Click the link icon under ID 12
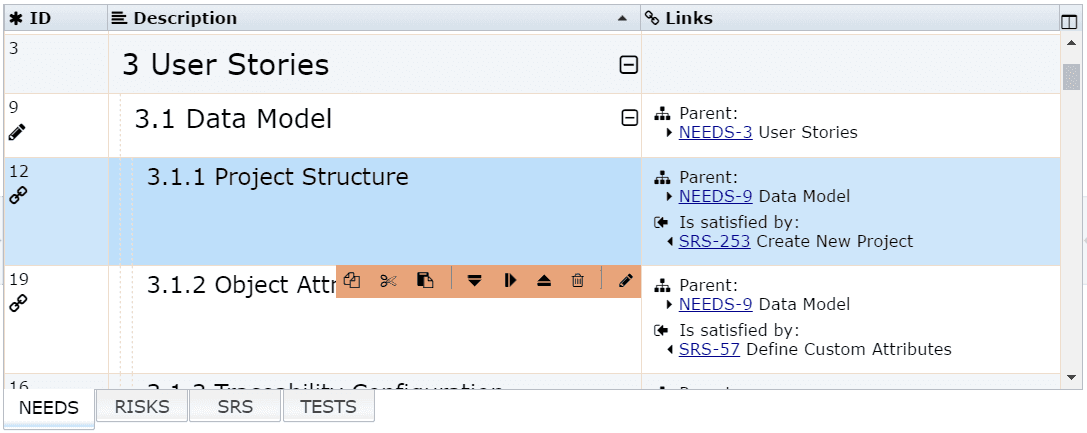 (19, 195)
